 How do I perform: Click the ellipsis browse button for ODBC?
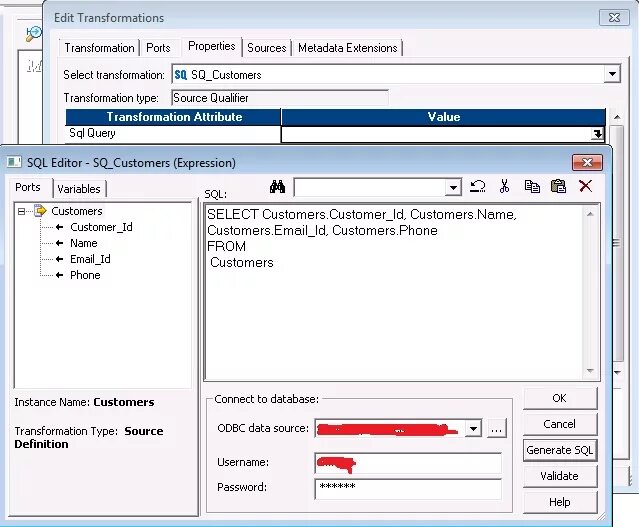coord(496,429)
